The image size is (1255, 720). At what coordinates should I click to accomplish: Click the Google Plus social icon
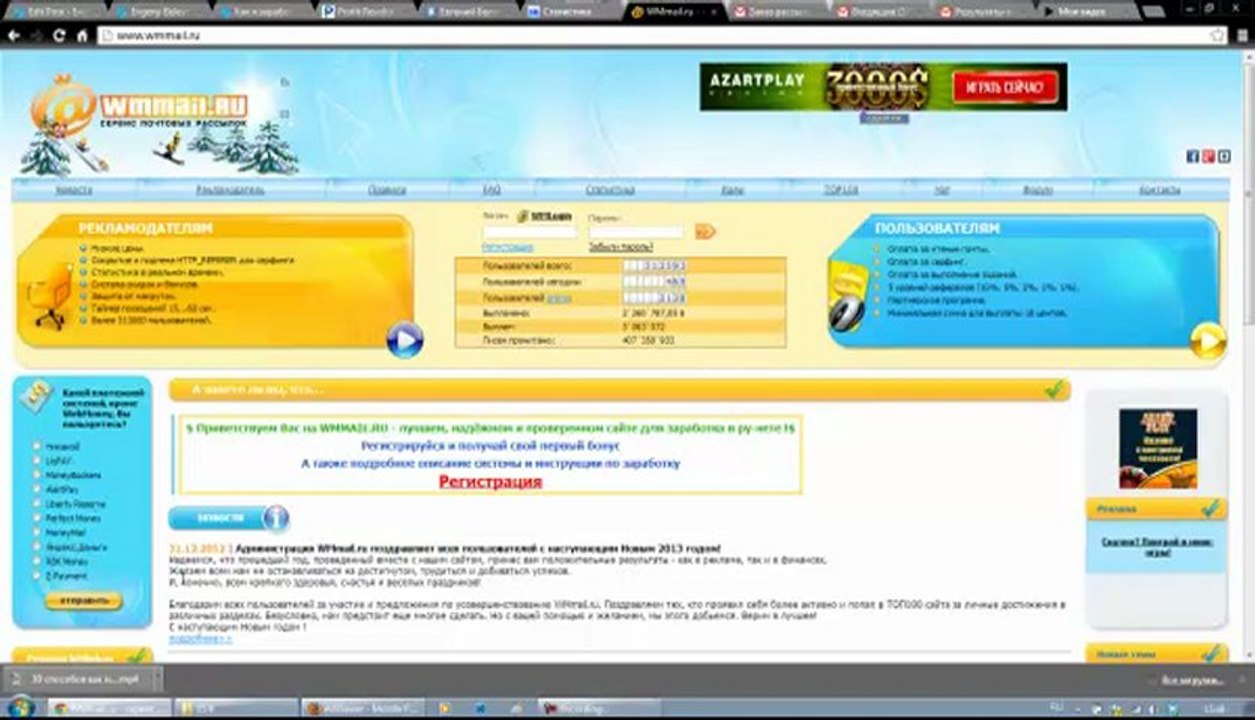point(1208,156)
